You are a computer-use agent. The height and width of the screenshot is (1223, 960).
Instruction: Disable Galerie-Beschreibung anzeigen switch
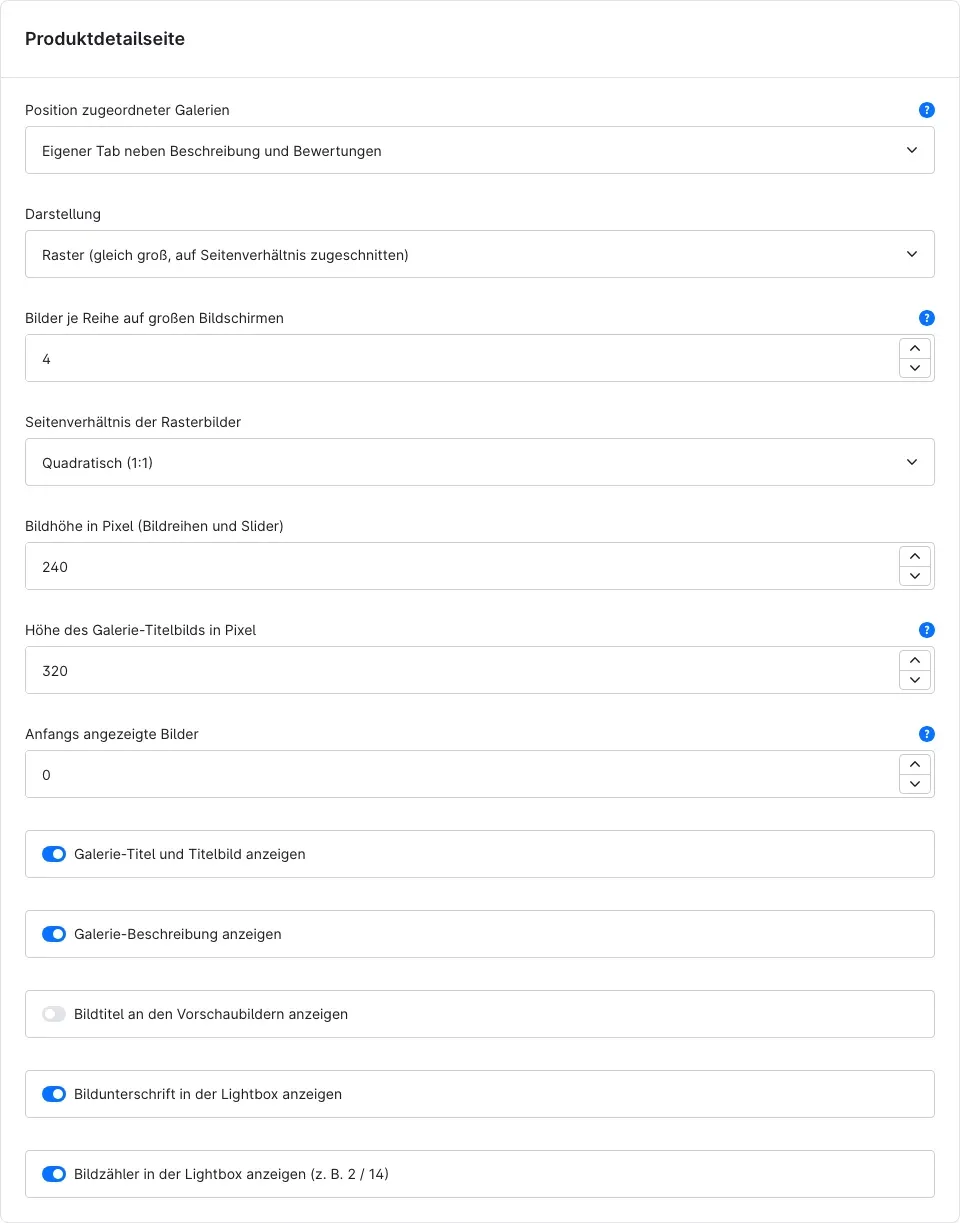(x=54, y=934)
